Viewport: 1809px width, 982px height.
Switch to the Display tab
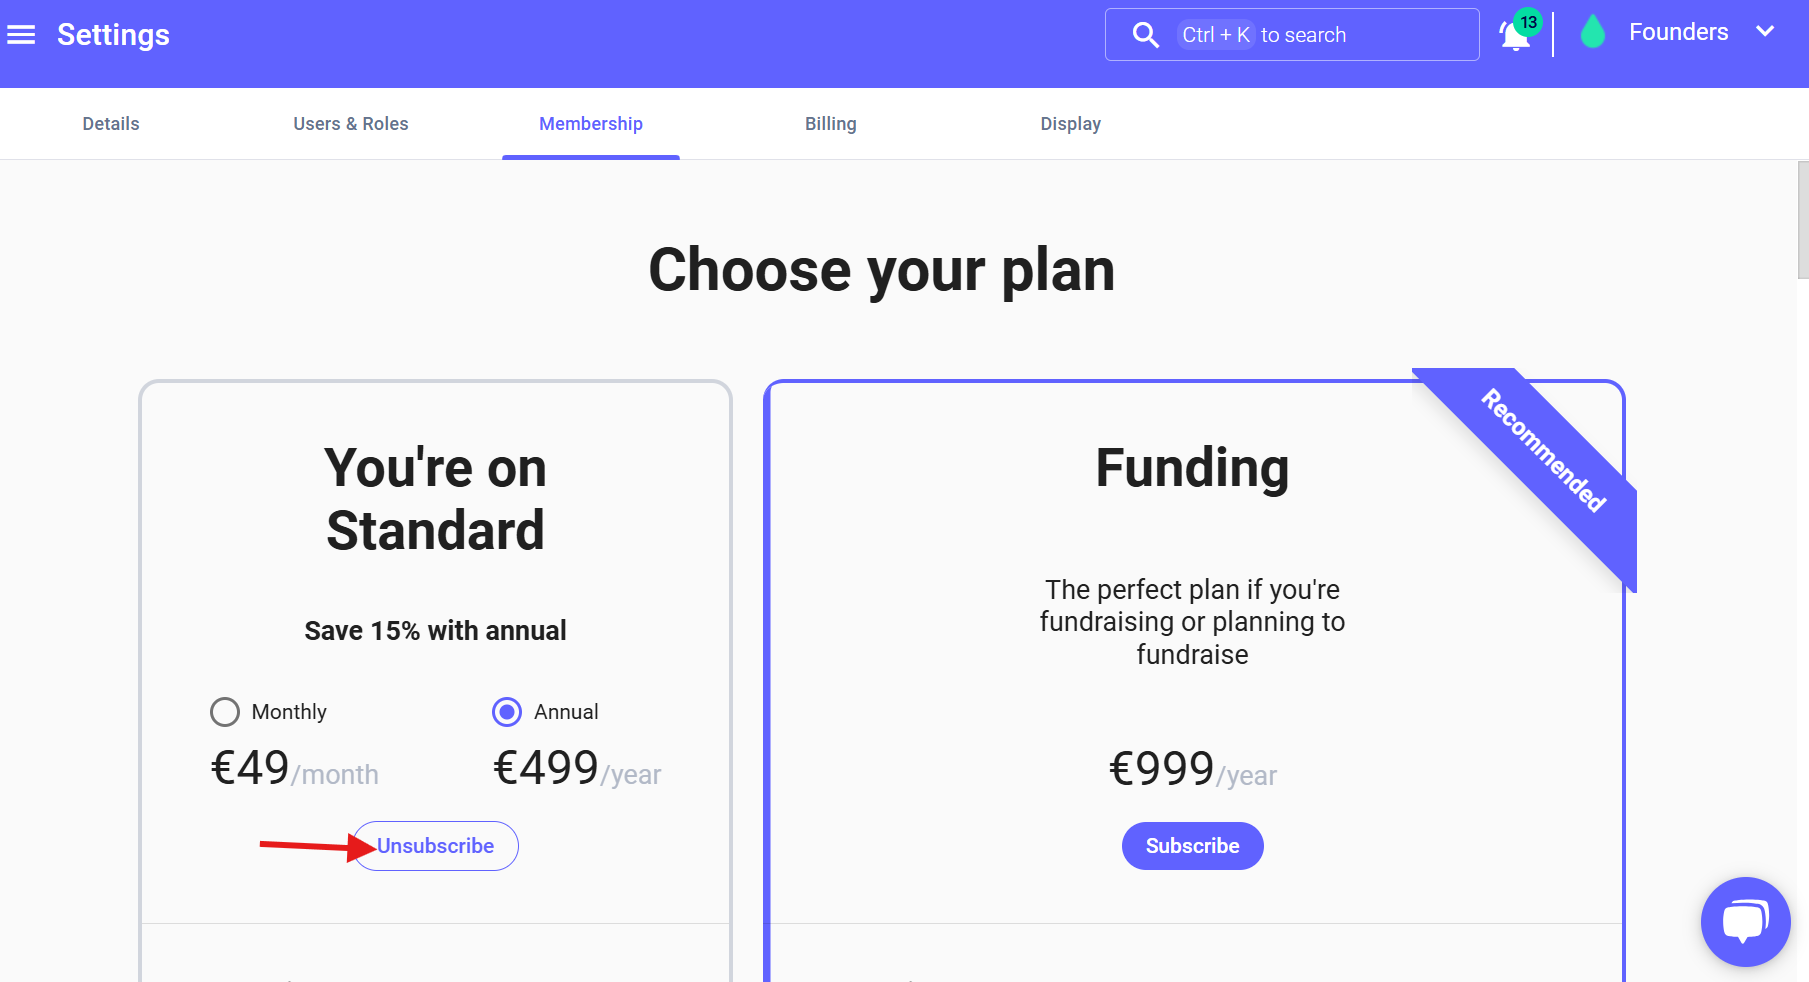(x=1070, y=124)
